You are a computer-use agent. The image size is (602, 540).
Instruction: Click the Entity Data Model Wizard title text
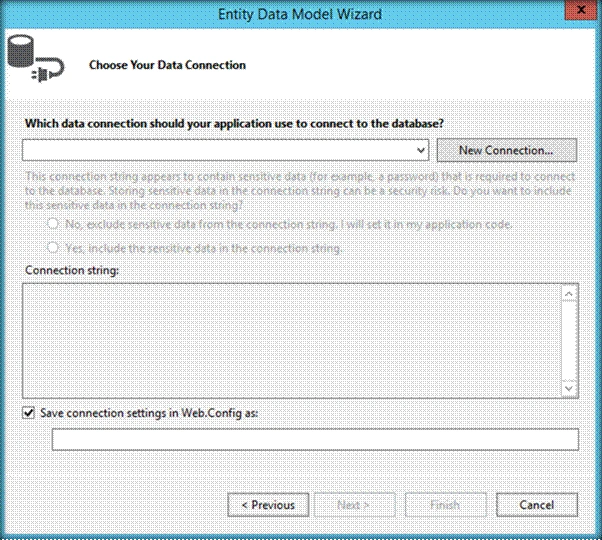pos(300,14)
